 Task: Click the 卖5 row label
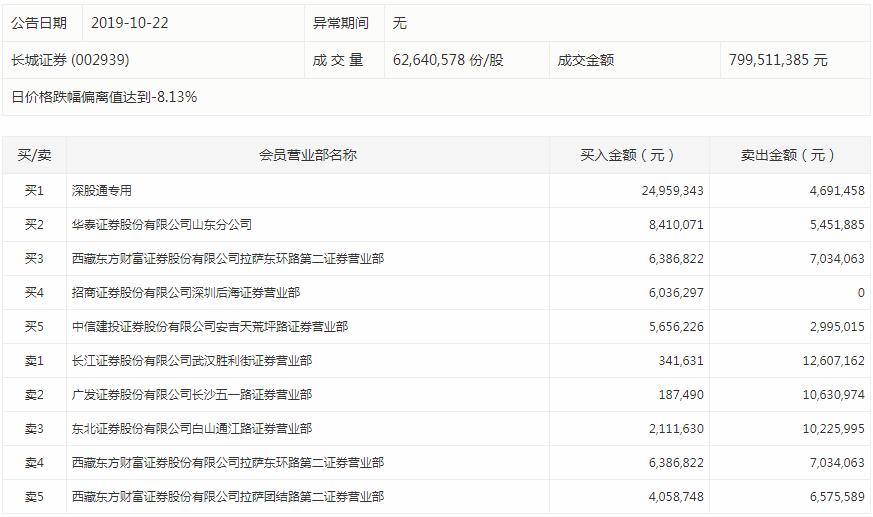34,496
